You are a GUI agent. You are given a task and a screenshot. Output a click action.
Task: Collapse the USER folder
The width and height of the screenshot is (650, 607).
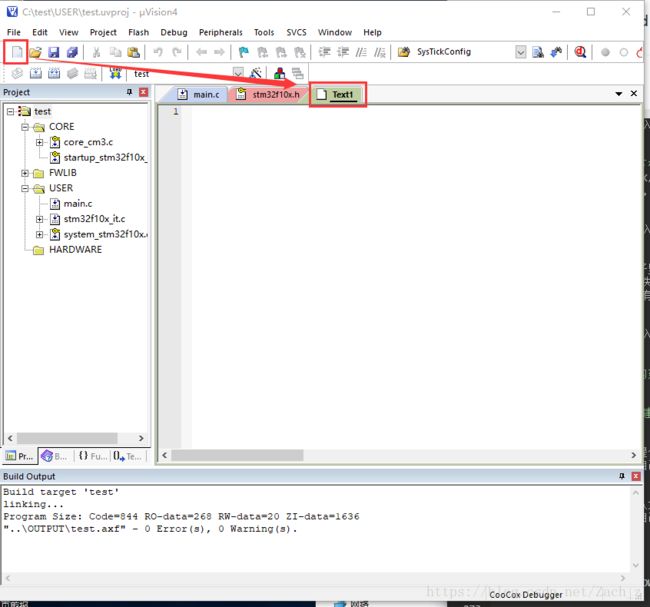point(25,188)
